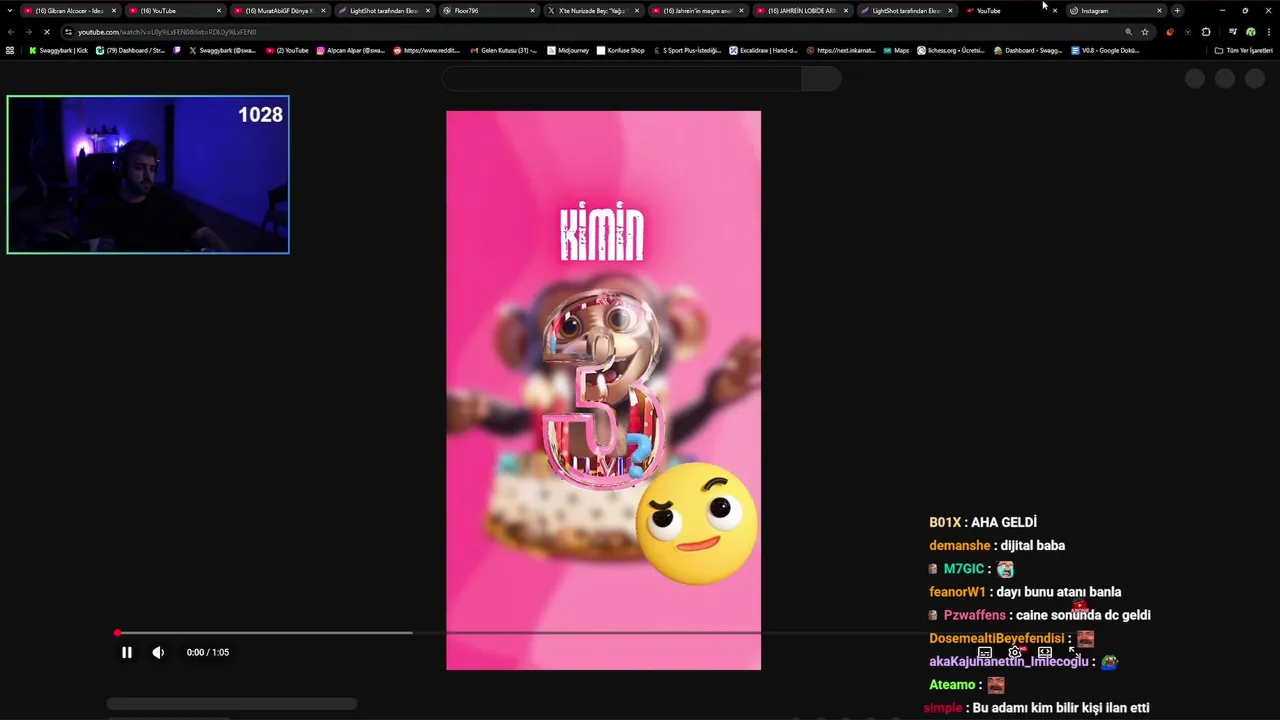The height and width of the screenshot is (720, 1280).
Task: Open the Midjourney bookmark
Action: coord(569,50)
